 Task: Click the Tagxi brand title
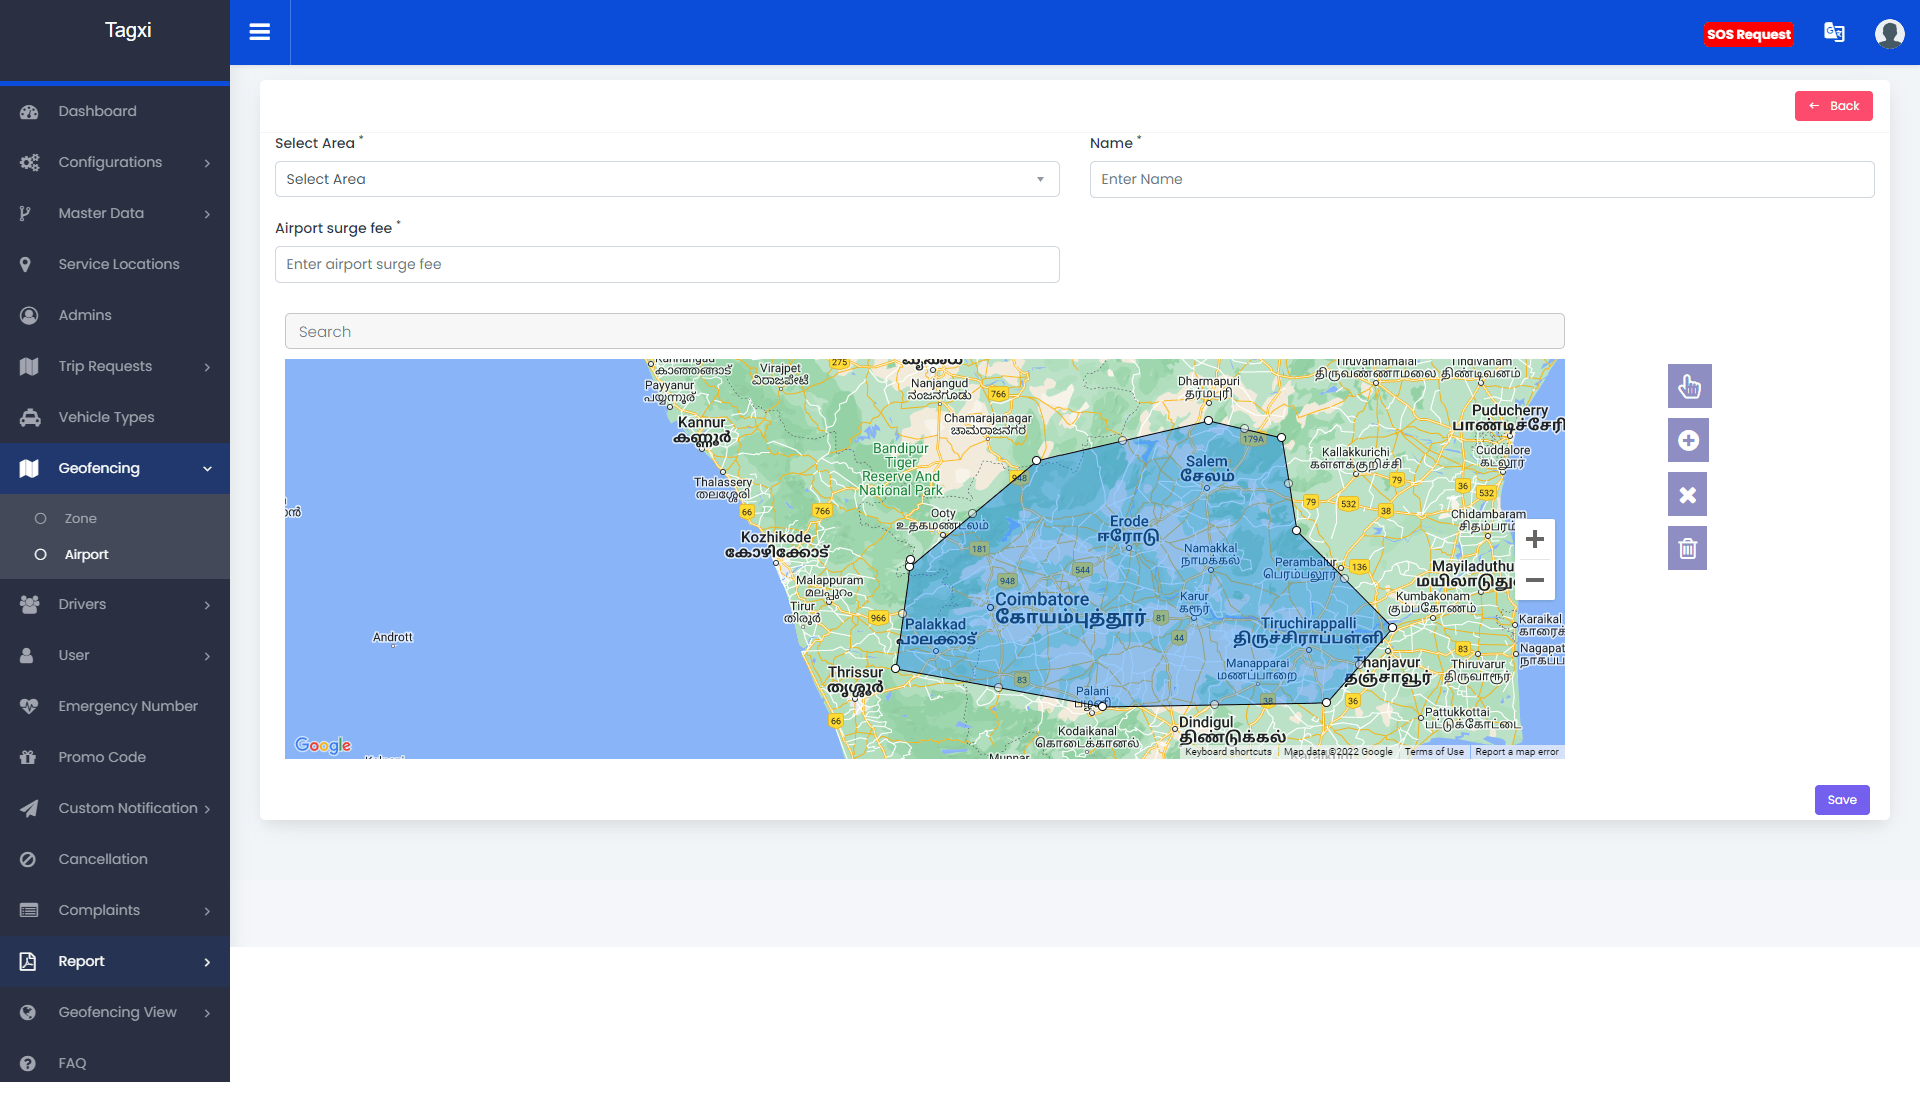(128, 30)
